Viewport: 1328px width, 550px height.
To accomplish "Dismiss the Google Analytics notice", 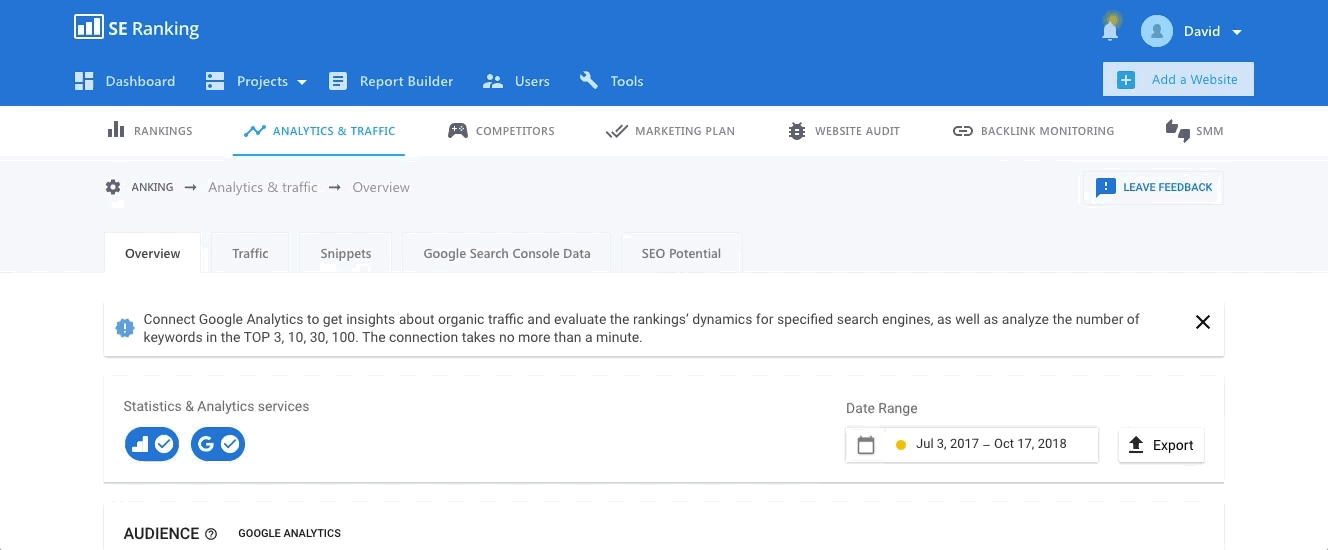I will (x=1203, y=322).
